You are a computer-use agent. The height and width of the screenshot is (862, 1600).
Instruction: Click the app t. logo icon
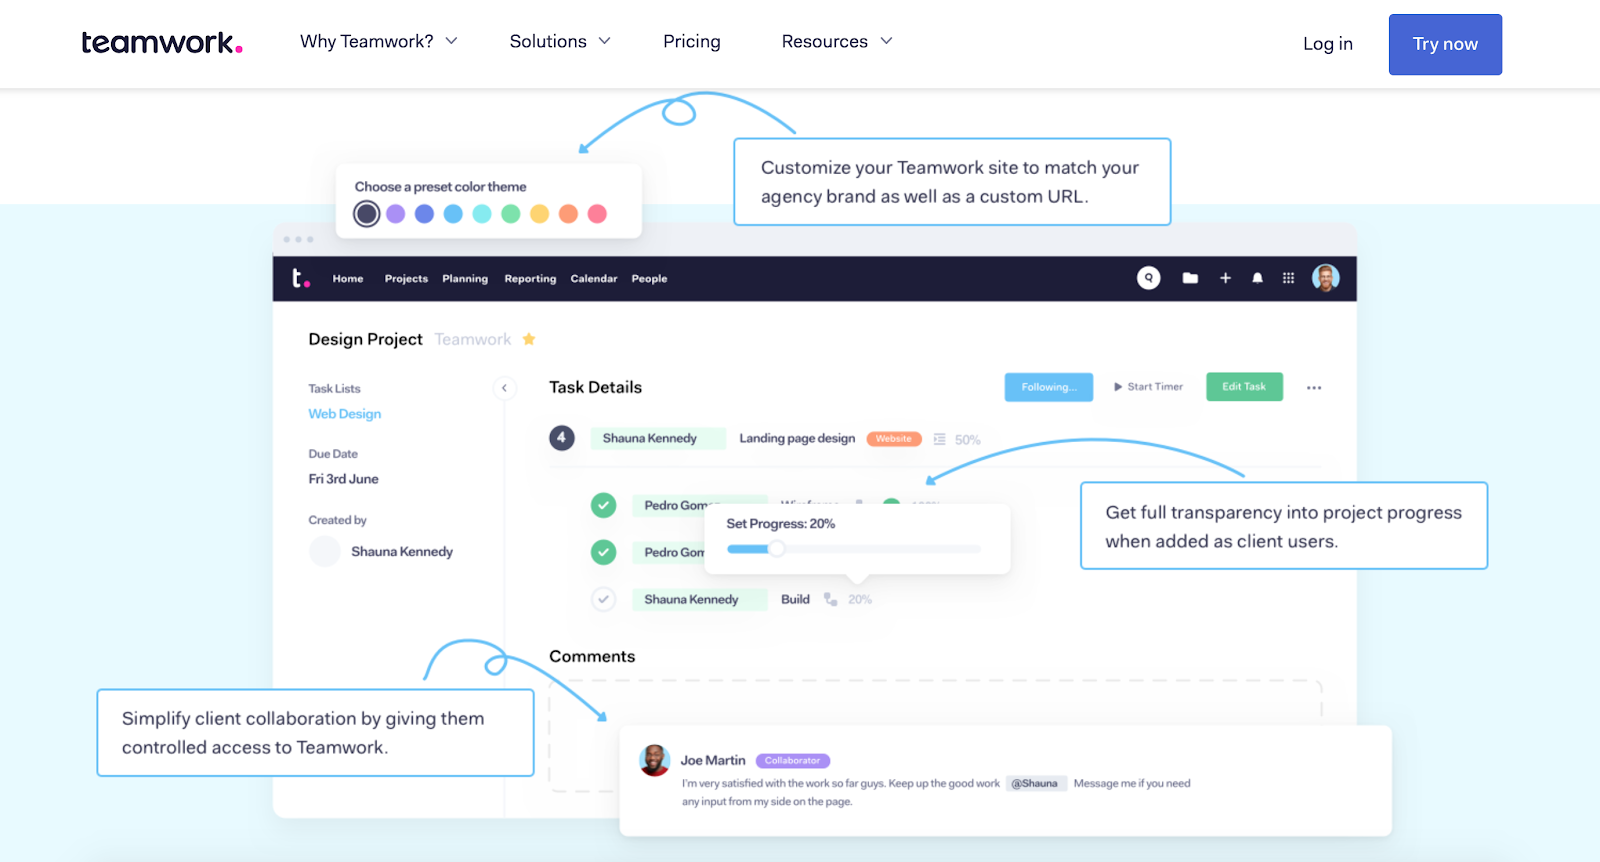pyautogui.click(x=300, y=278)
